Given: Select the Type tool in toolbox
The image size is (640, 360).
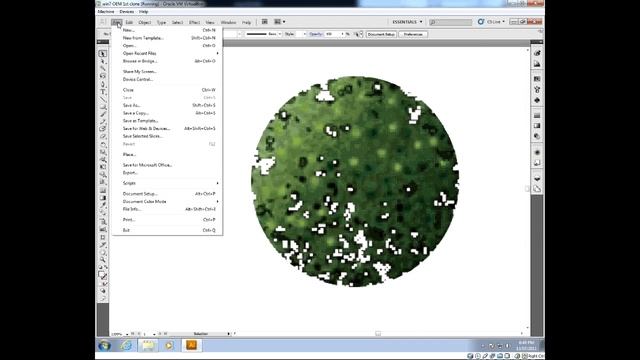Looking at the screenshot, I should point(103,92).
